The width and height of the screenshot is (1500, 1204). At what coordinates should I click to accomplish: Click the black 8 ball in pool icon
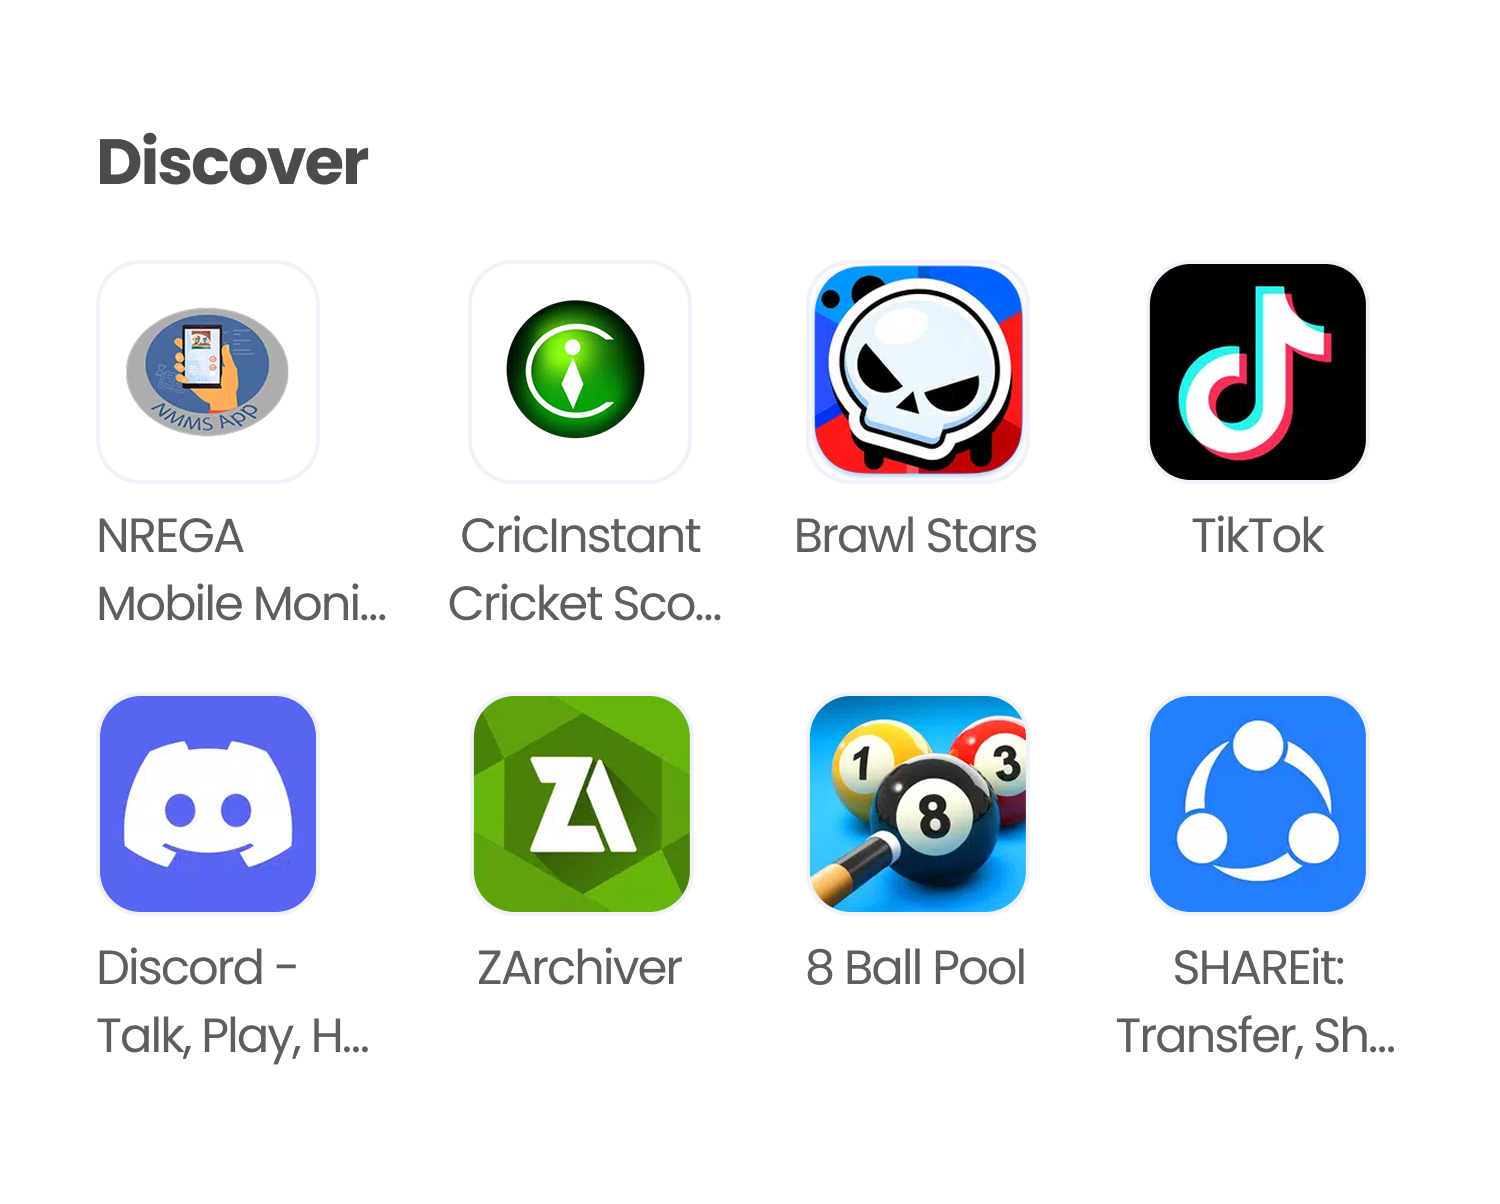click(x=935, y=818)
